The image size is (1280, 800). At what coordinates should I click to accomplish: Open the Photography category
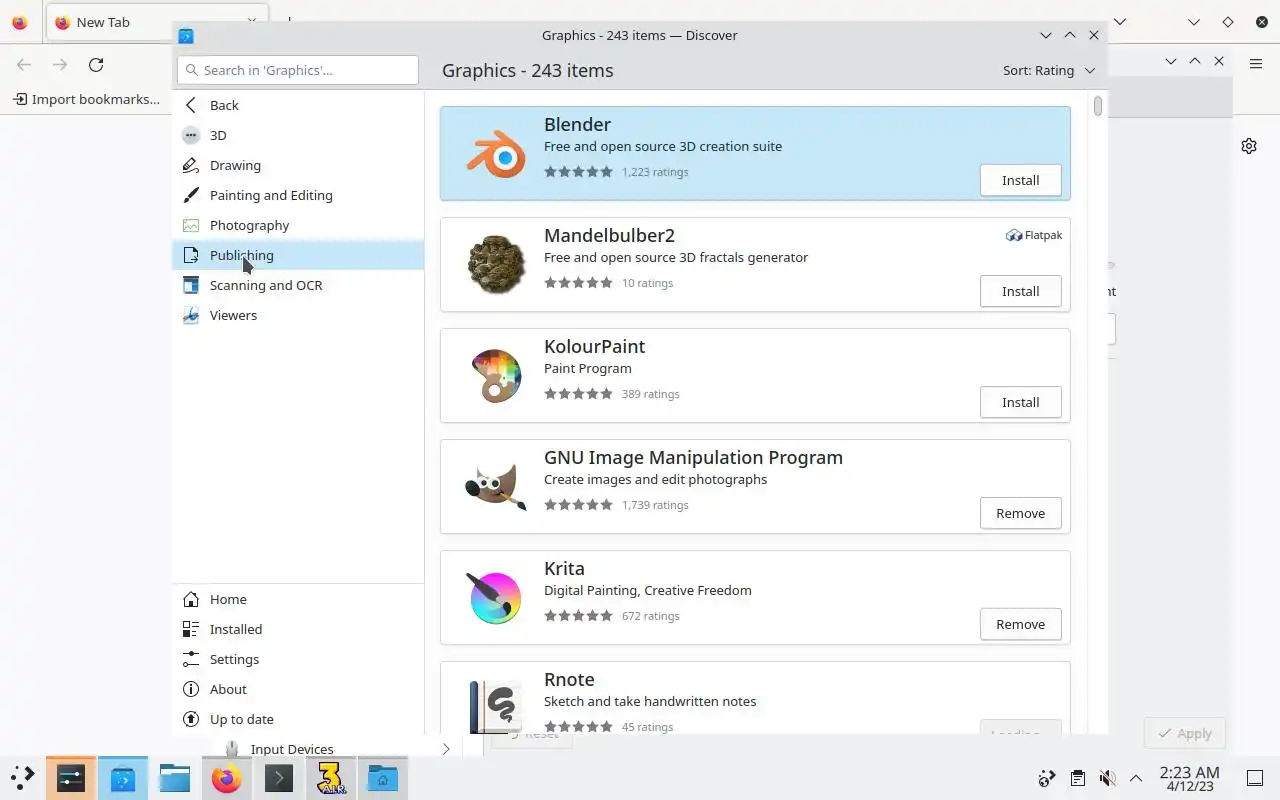point(298,225)
